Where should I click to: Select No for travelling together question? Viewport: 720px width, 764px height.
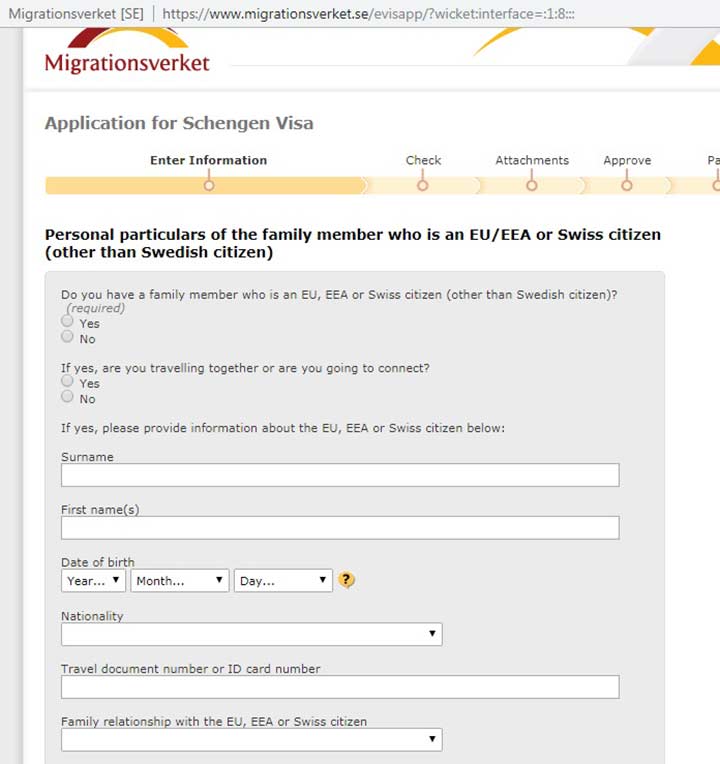pyautogui.click(x=67, y=397)
